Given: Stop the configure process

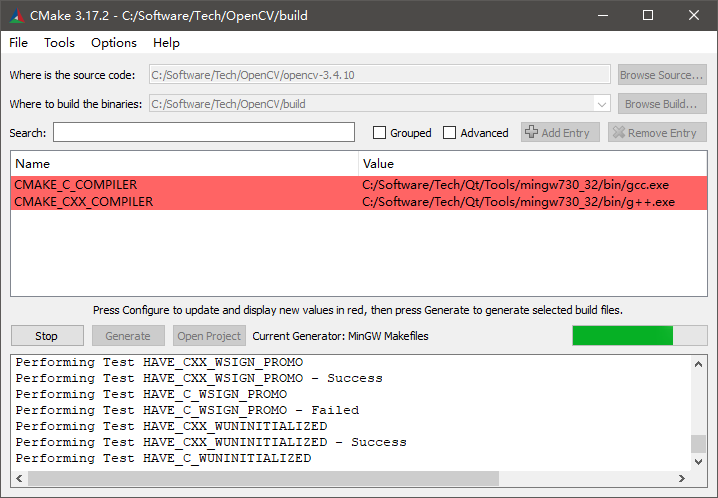Looking at the screenshot, I should point(47,336).
